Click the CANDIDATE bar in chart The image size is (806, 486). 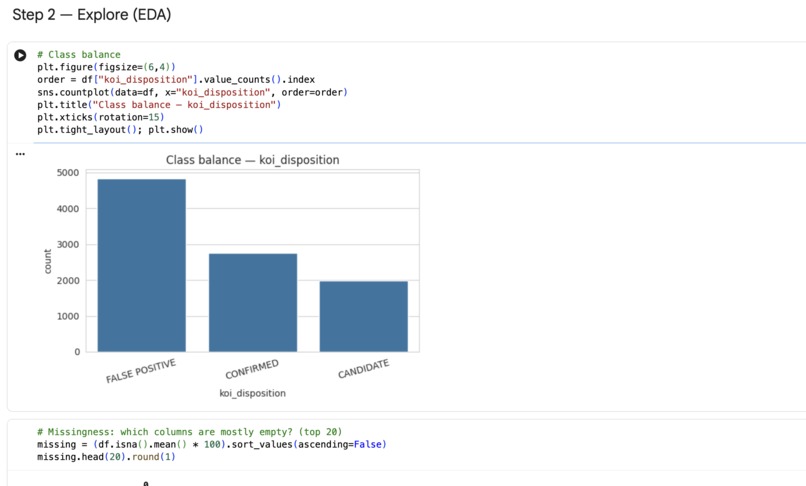point(363,316)
